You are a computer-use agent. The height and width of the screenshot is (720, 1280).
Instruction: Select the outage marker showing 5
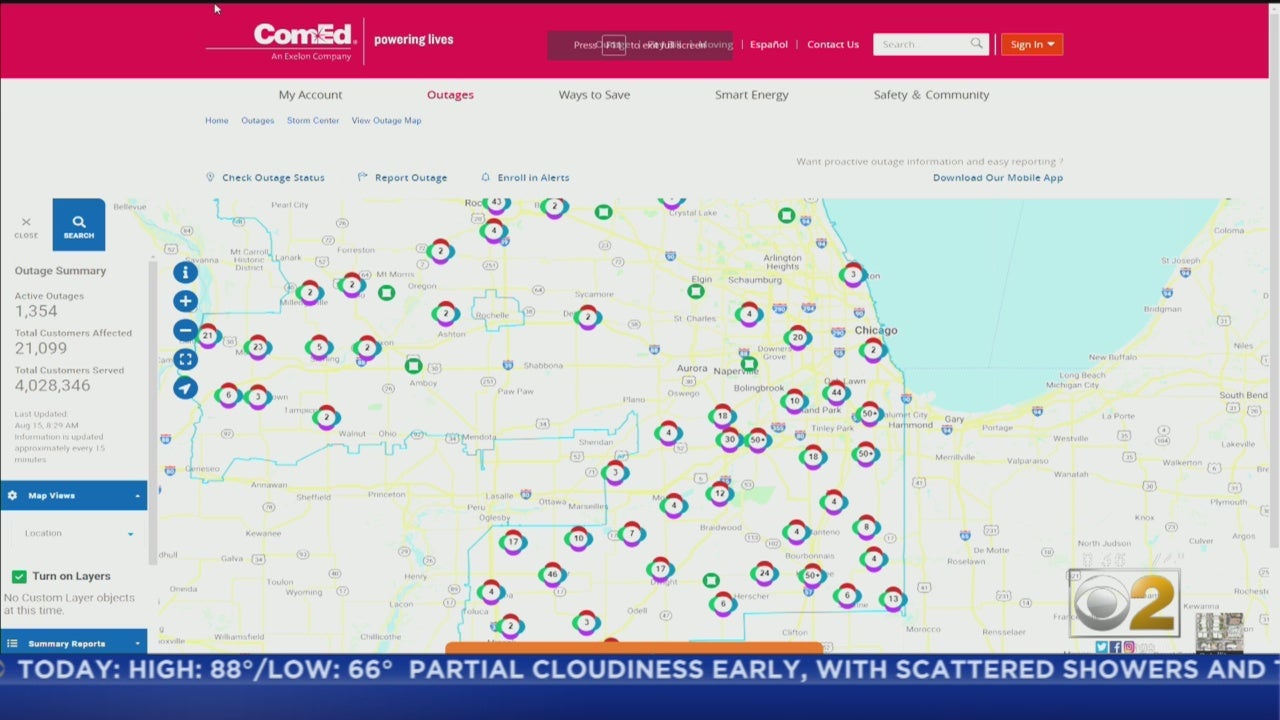pyautogui.click(x=319, y=348)
